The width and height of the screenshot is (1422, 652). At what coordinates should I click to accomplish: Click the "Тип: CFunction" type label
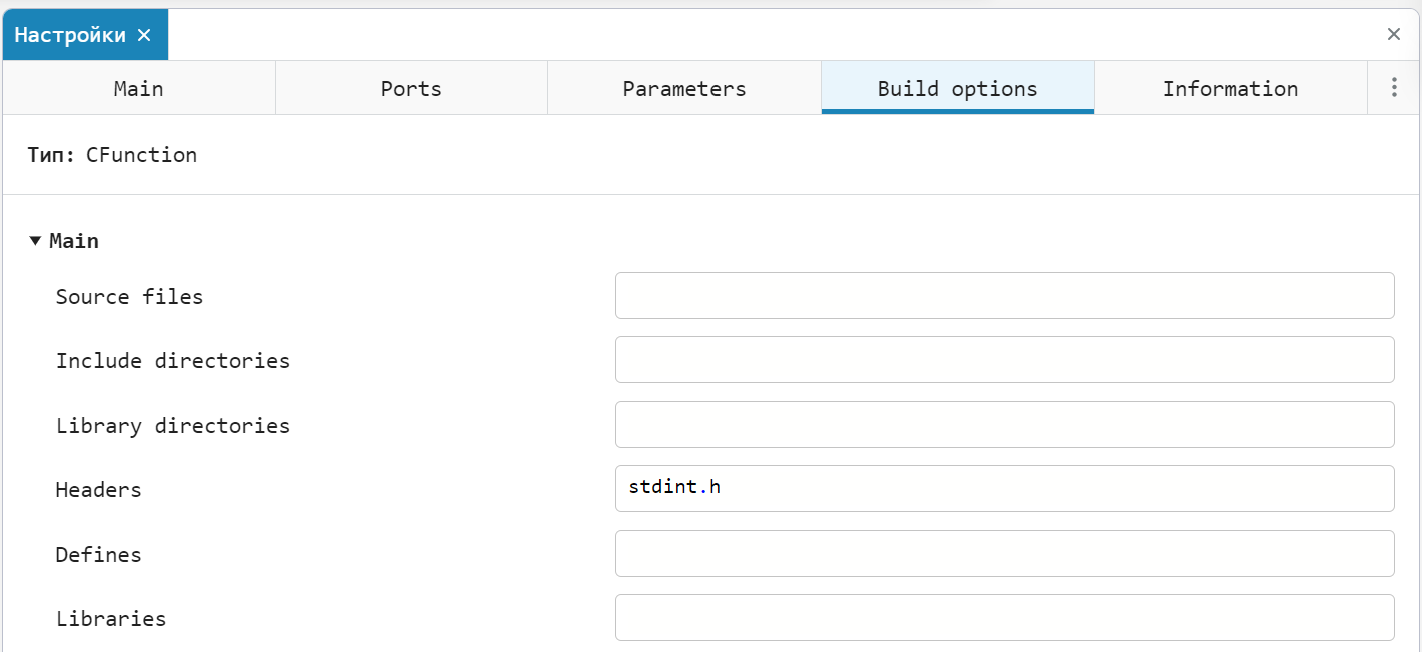point(112,155)
